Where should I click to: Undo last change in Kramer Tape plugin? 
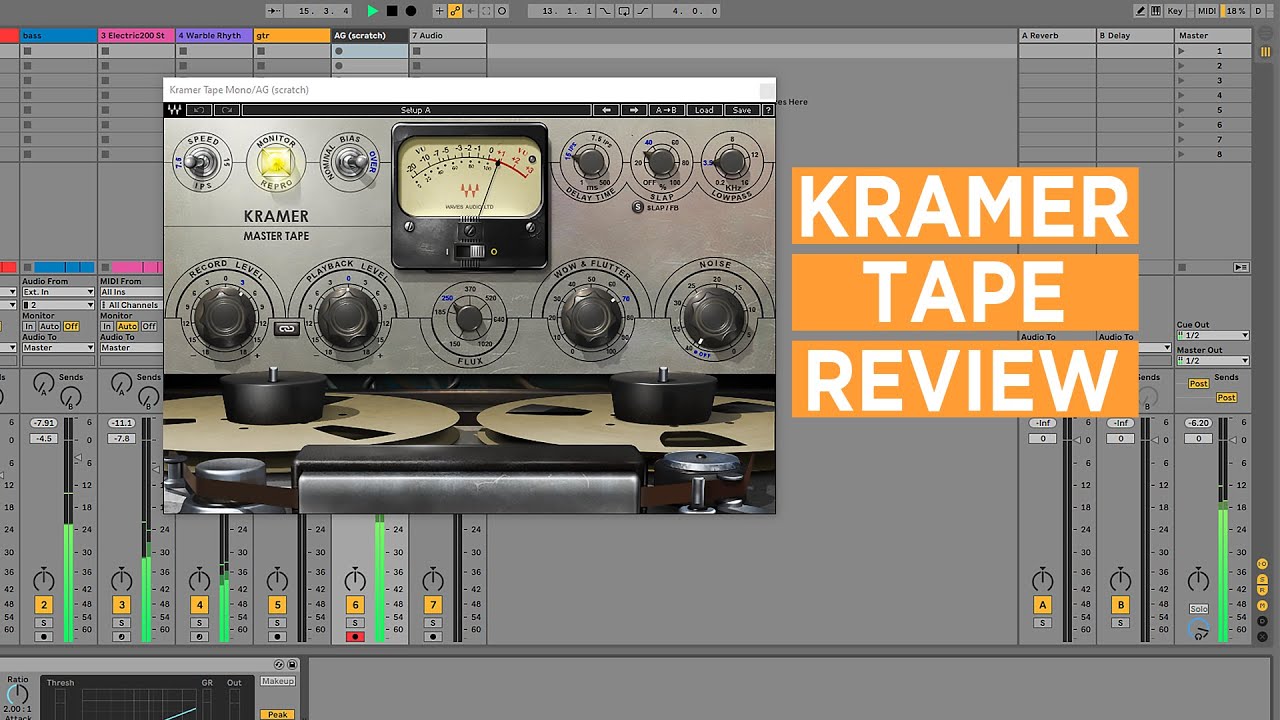tap(200, 110)
